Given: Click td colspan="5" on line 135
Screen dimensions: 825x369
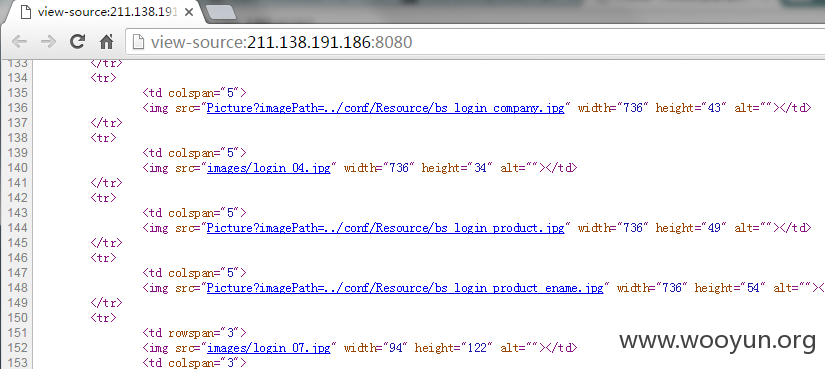Looking at the screenshot, I should click(194, 93).
